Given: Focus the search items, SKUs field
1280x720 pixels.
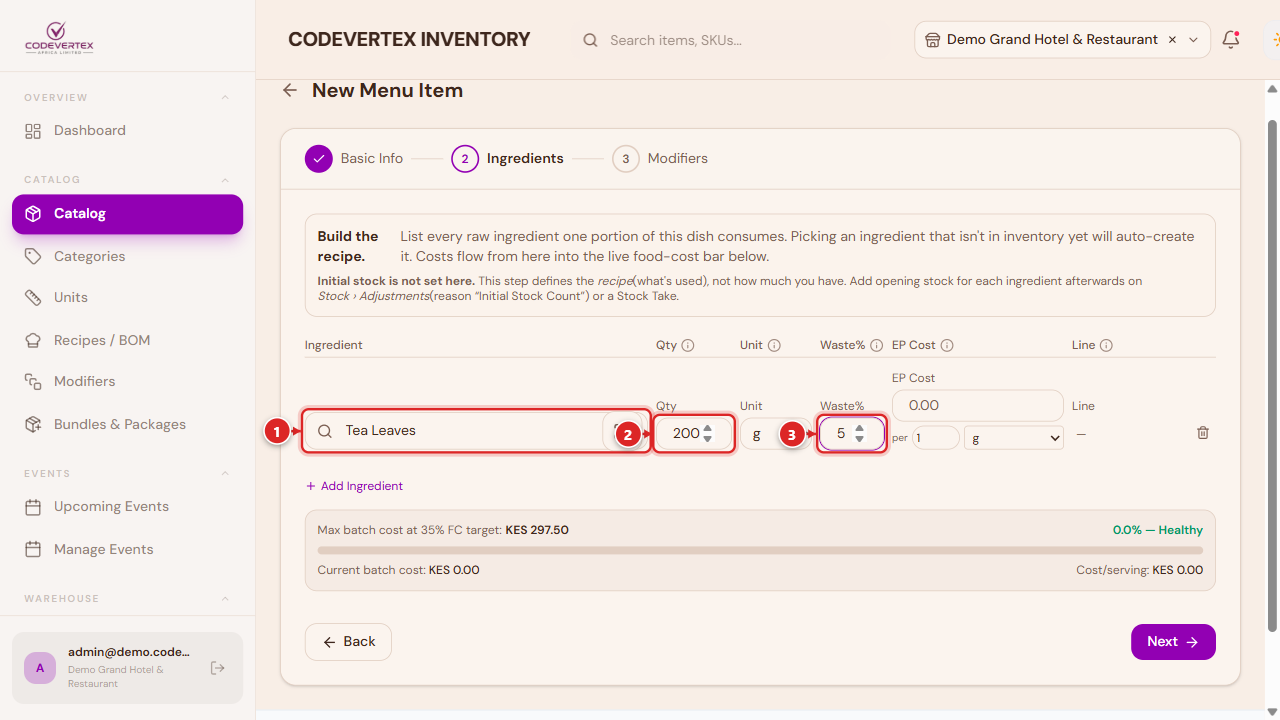Looking at the screenshot, I should tap(728, 40).
